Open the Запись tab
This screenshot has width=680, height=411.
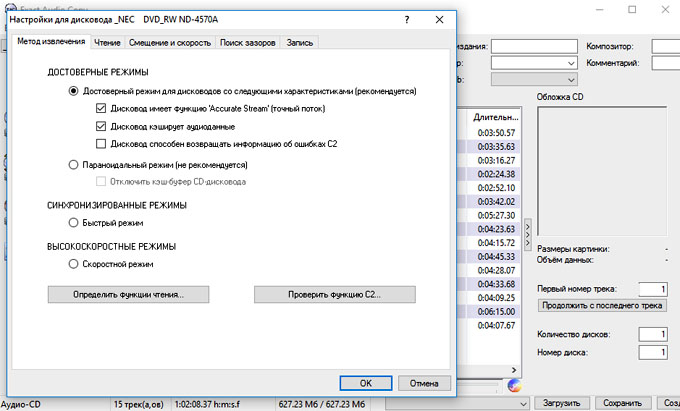point(300,43)
